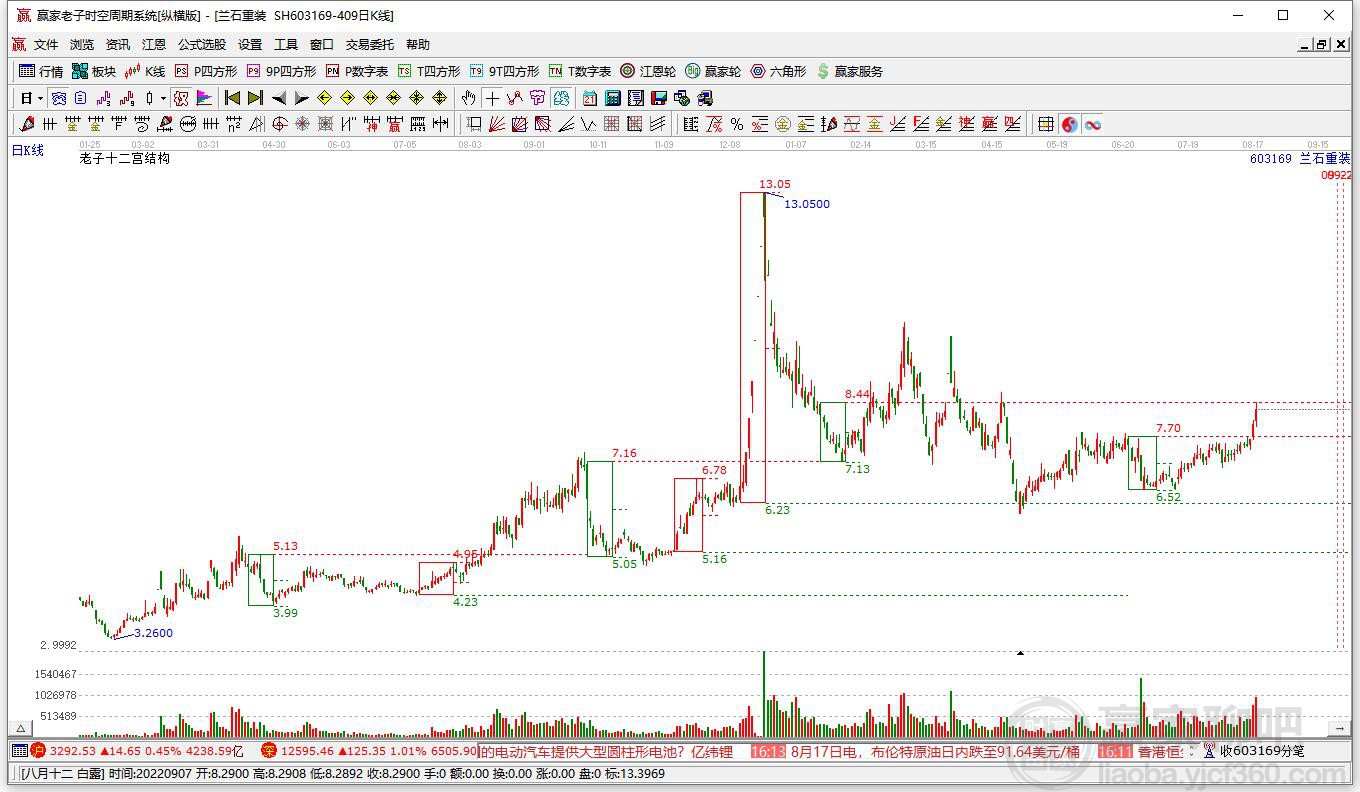Open the 六角形 button

778,71
